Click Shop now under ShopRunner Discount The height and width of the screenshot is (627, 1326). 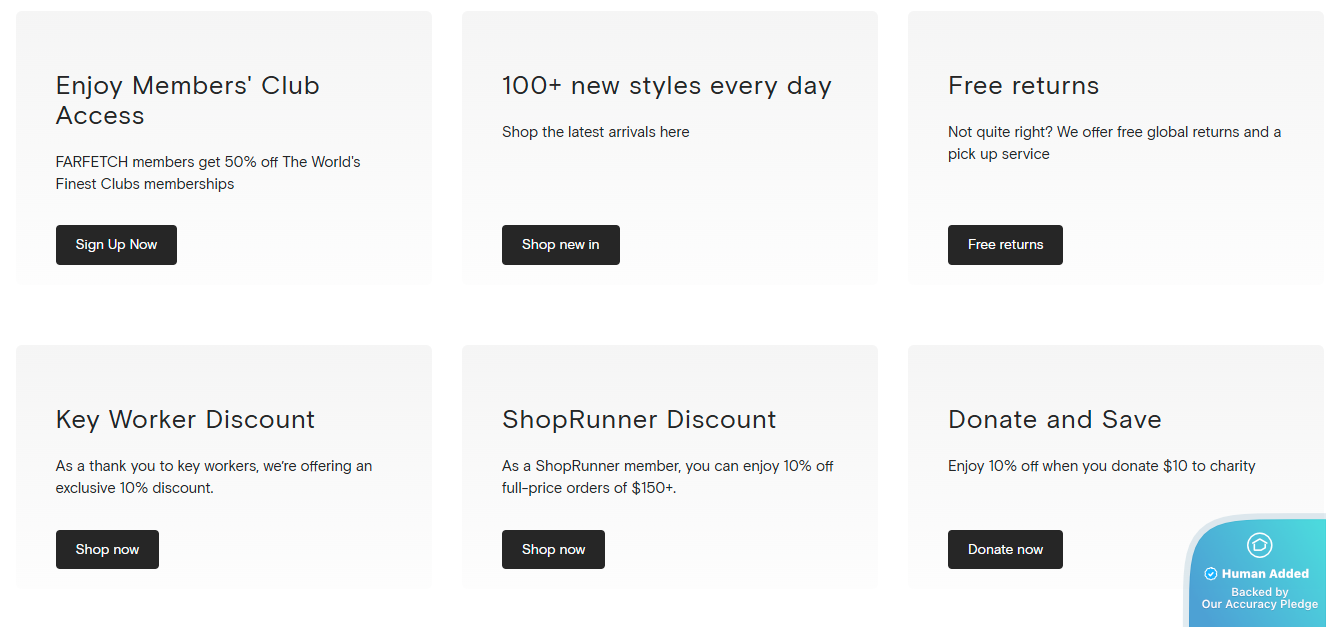[553, 549]
